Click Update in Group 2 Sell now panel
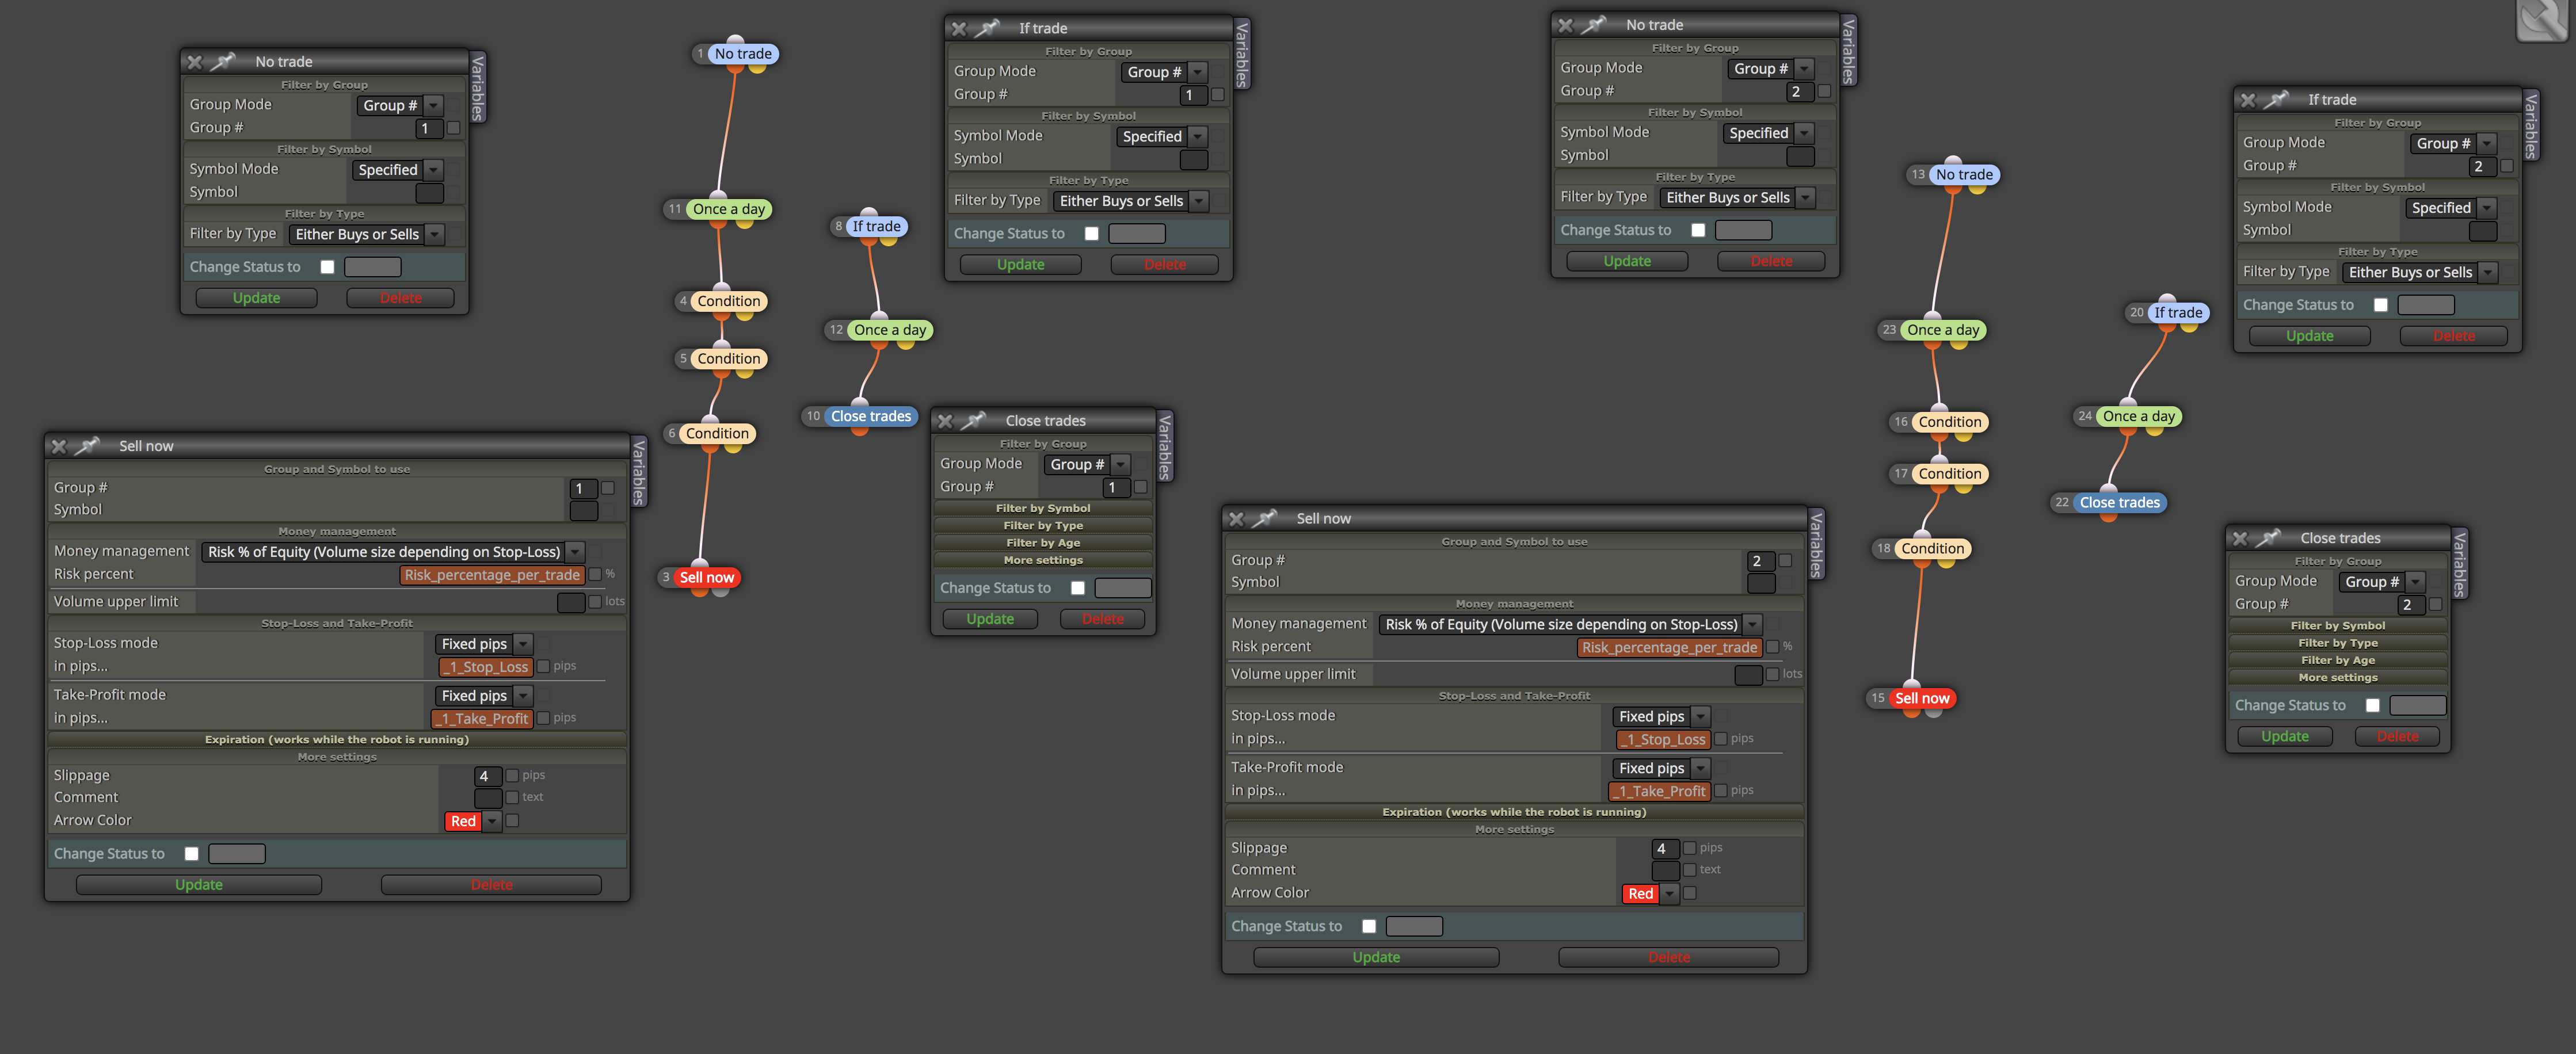 [1376, 958]
